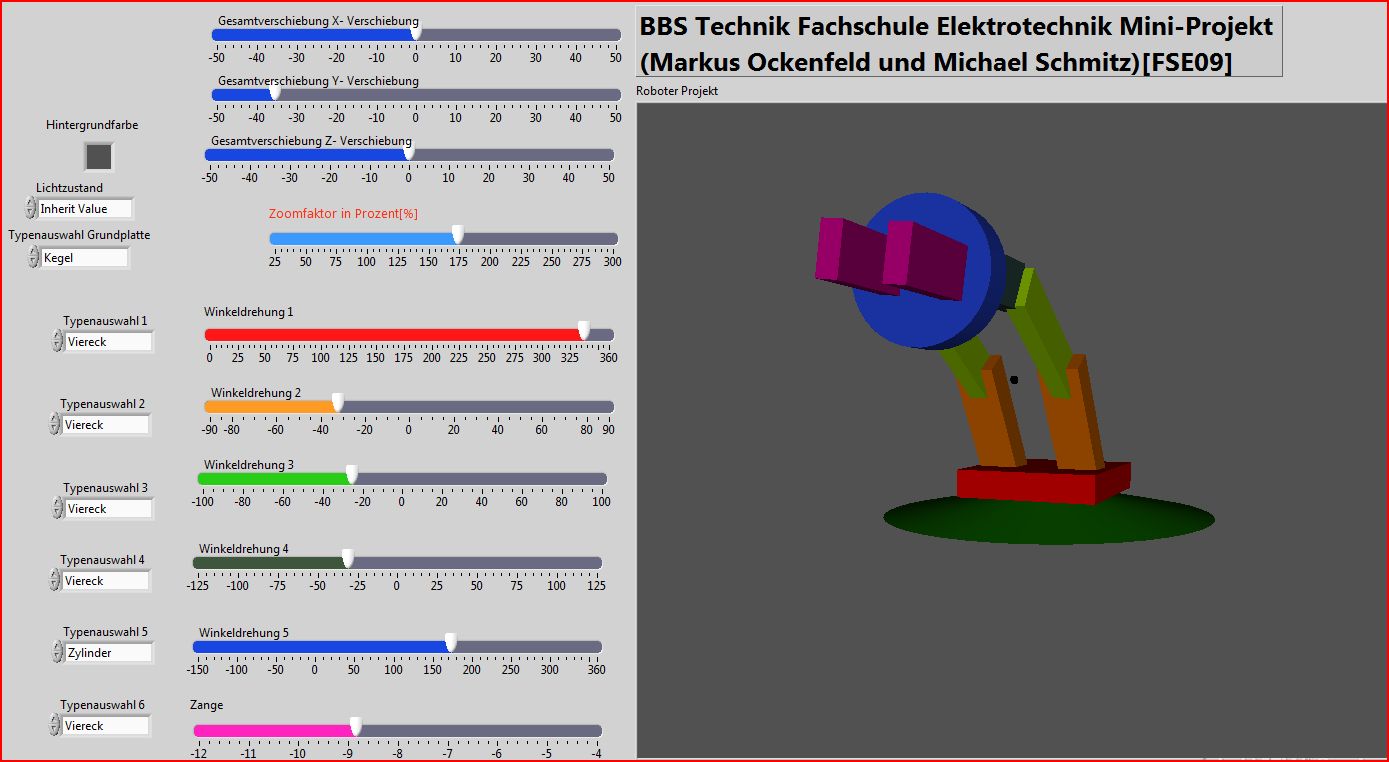Viewport: 1389px width, 762px height.
Task: Click the stepper arrows beside Typenauswahl 3
Action: [57, 508]
